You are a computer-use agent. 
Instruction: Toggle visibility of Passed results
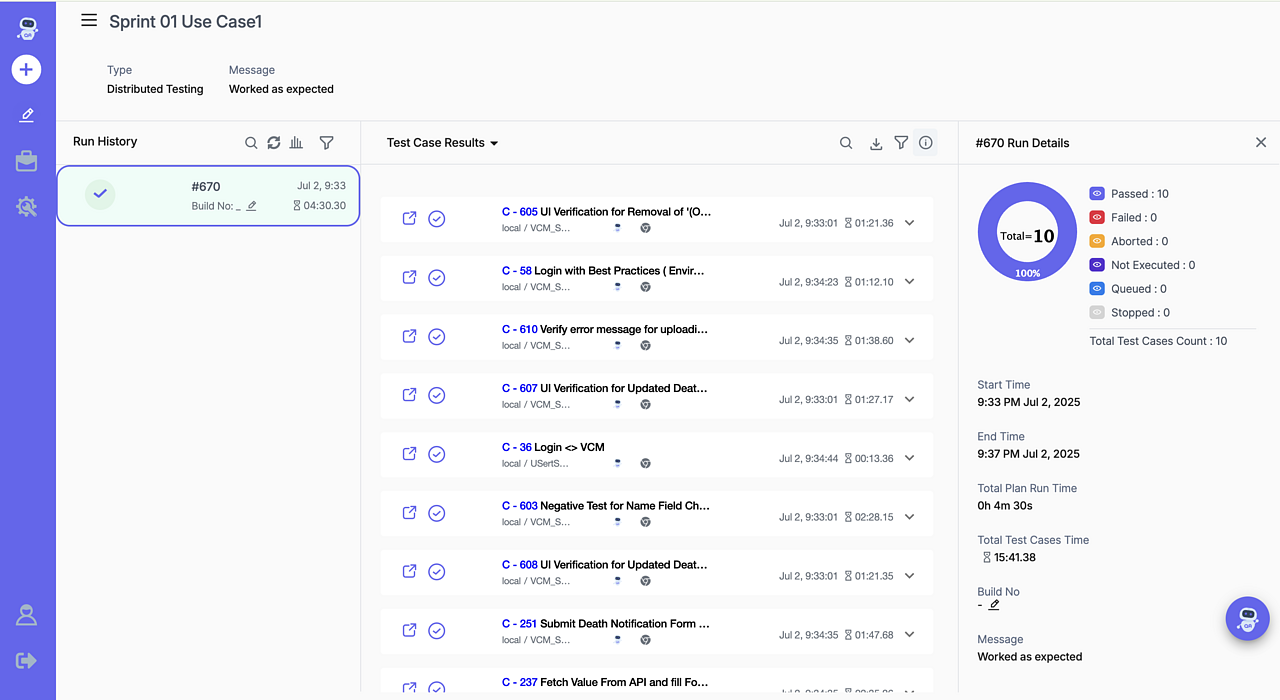(1097, 194)
